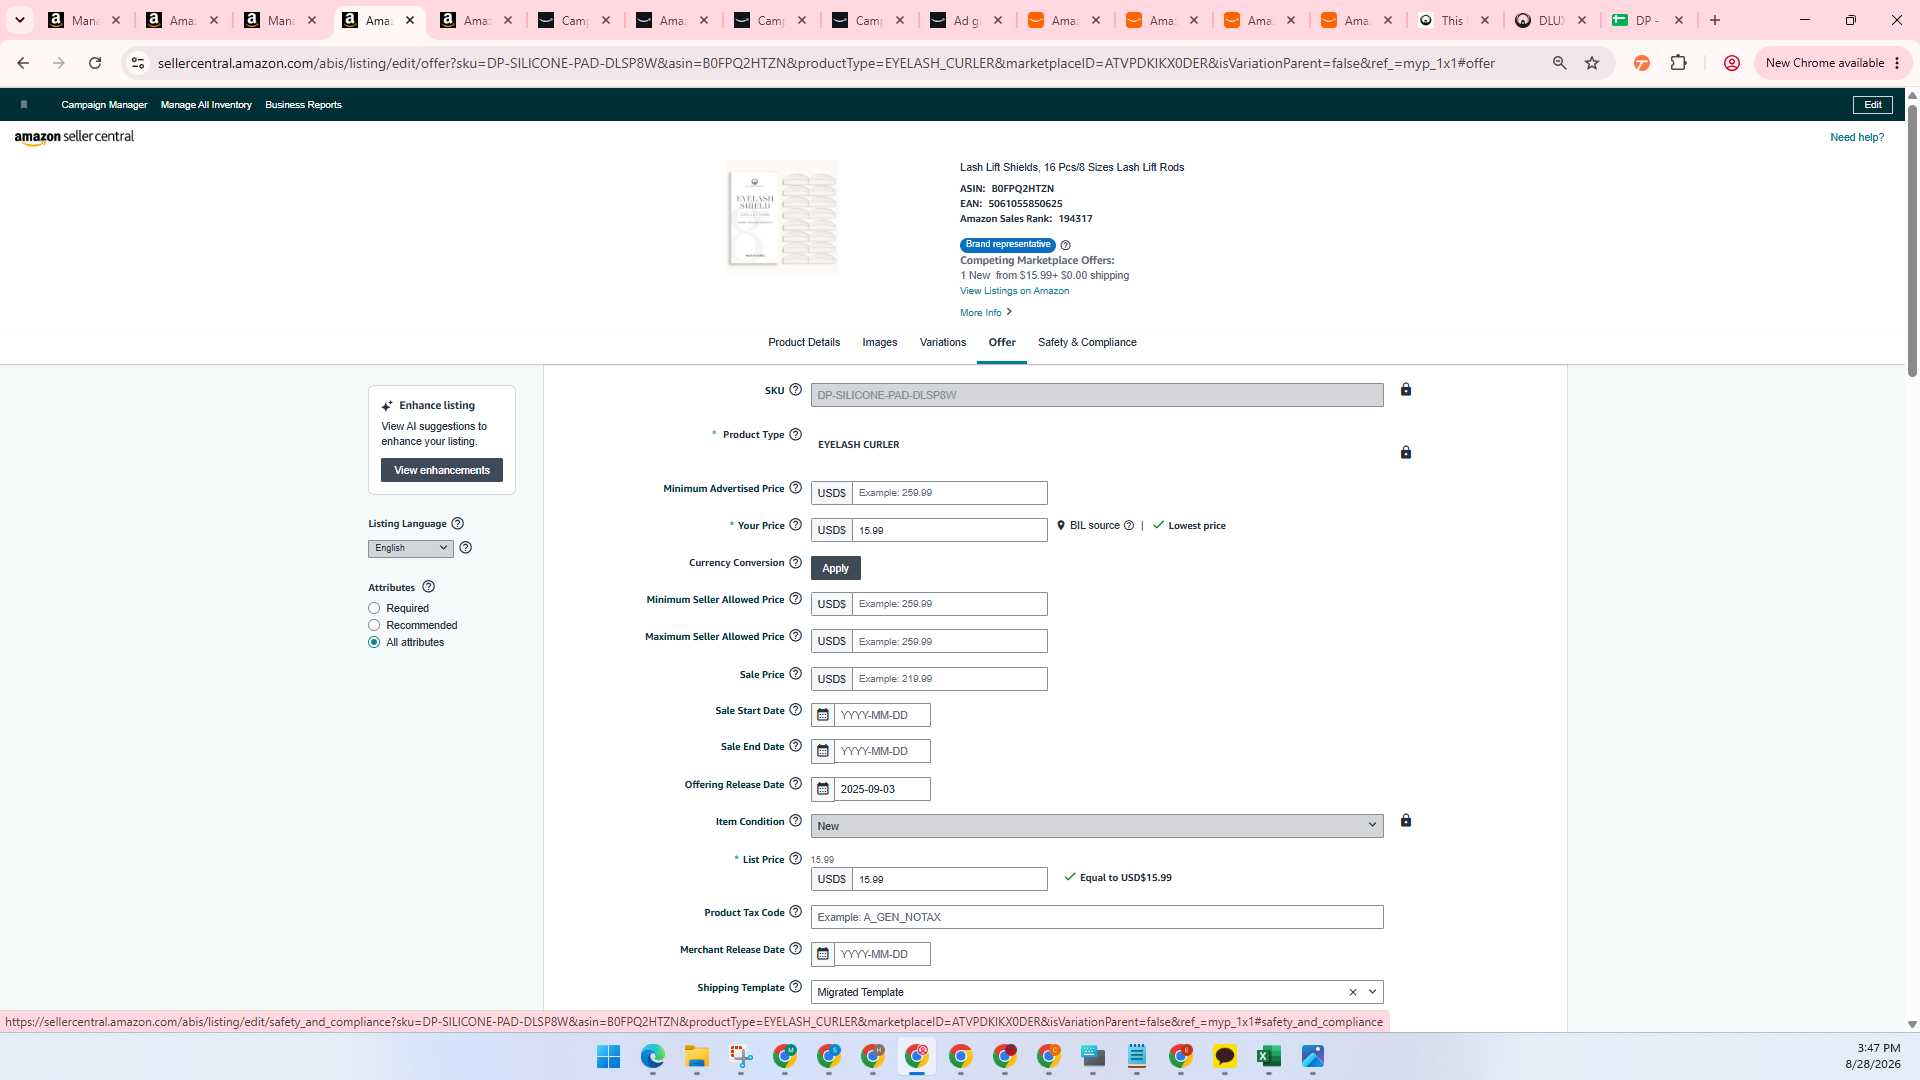
Task: Click the Product Tax Code input field
Action: (1097, 917)
